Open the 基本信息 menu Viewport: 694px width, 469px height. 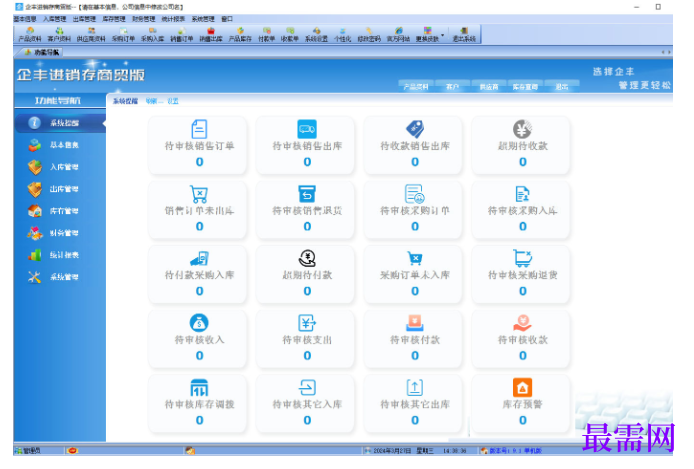click(25, 19)
